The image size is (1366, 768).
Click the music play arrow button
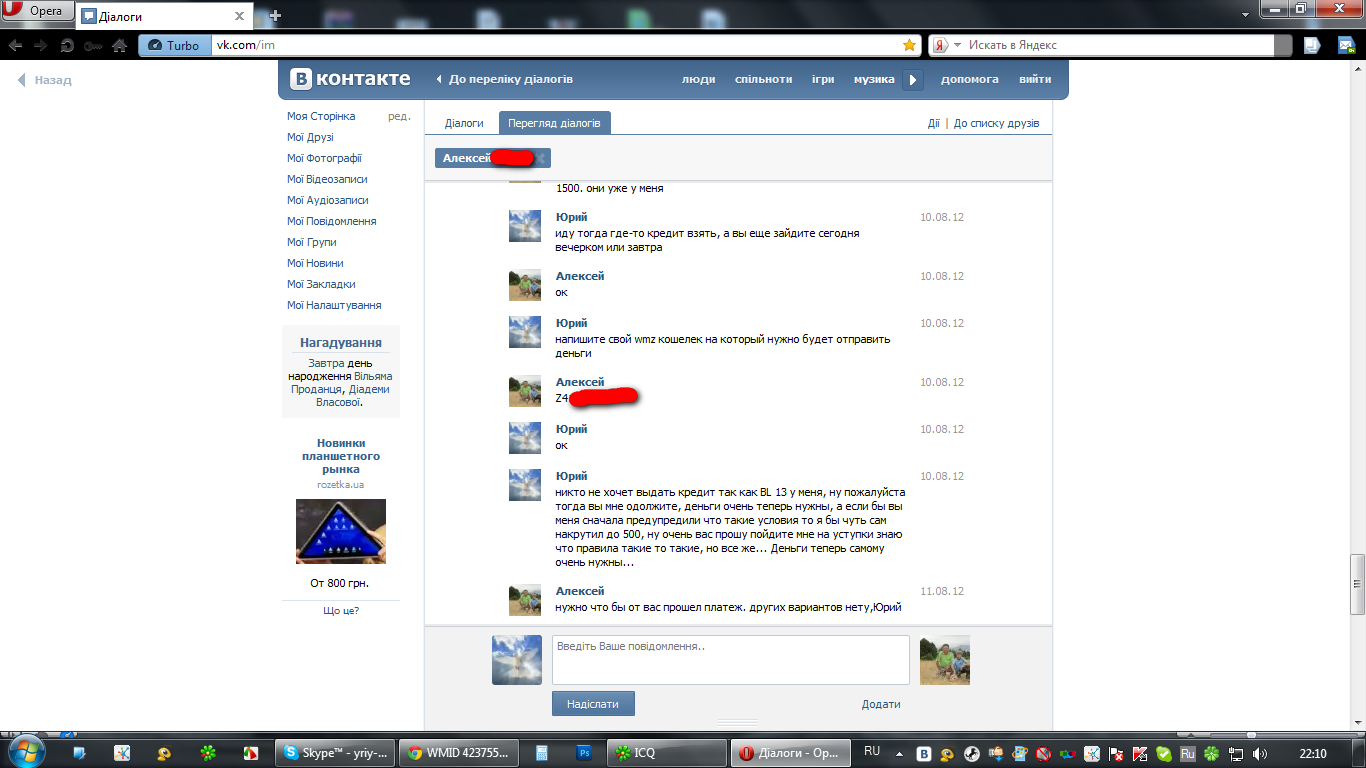[912, 80]
